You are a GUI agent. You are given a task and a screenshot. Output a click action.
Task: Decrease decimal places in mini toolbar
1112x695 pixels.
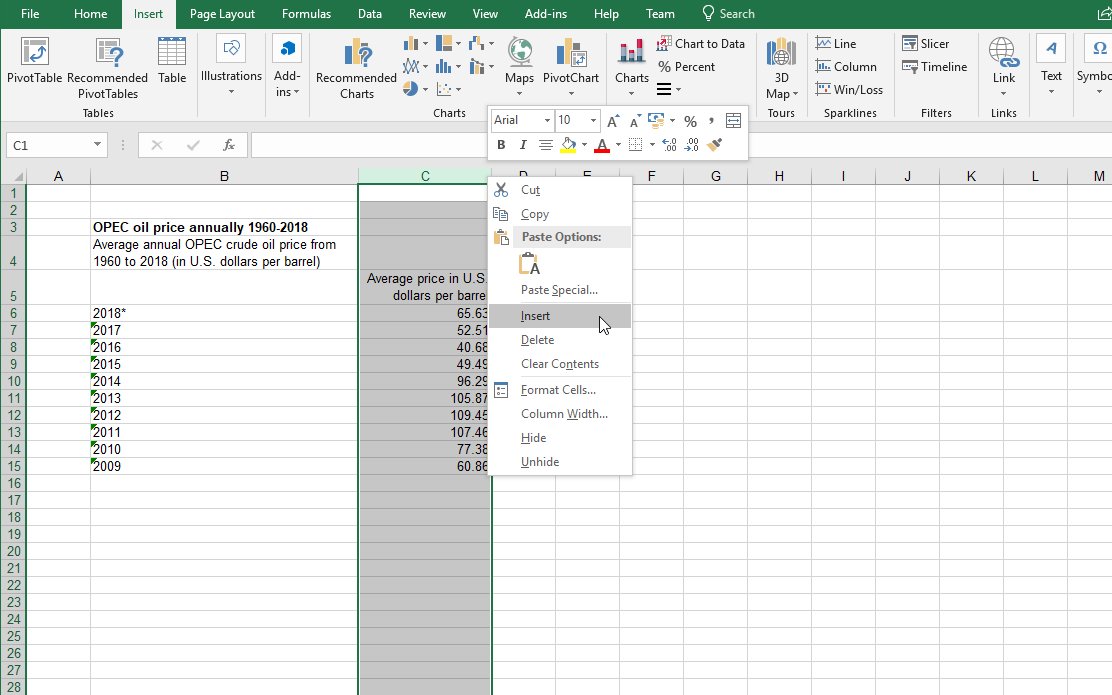click(x=691, y=145)
